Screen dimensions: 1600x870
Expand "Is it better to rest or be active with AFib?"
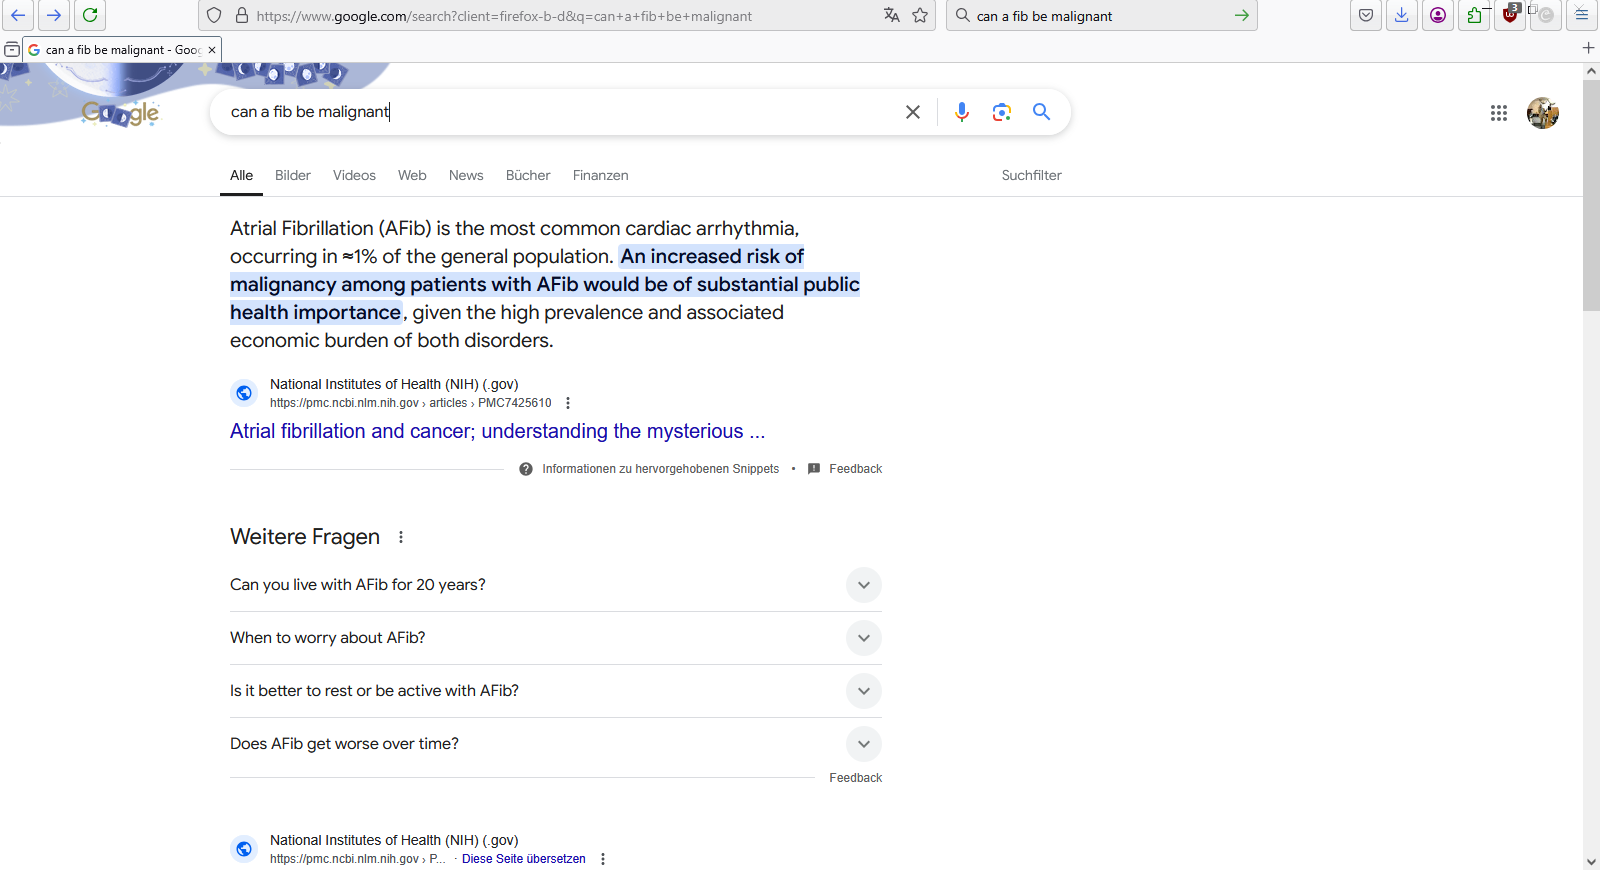(x=863, y=691)
